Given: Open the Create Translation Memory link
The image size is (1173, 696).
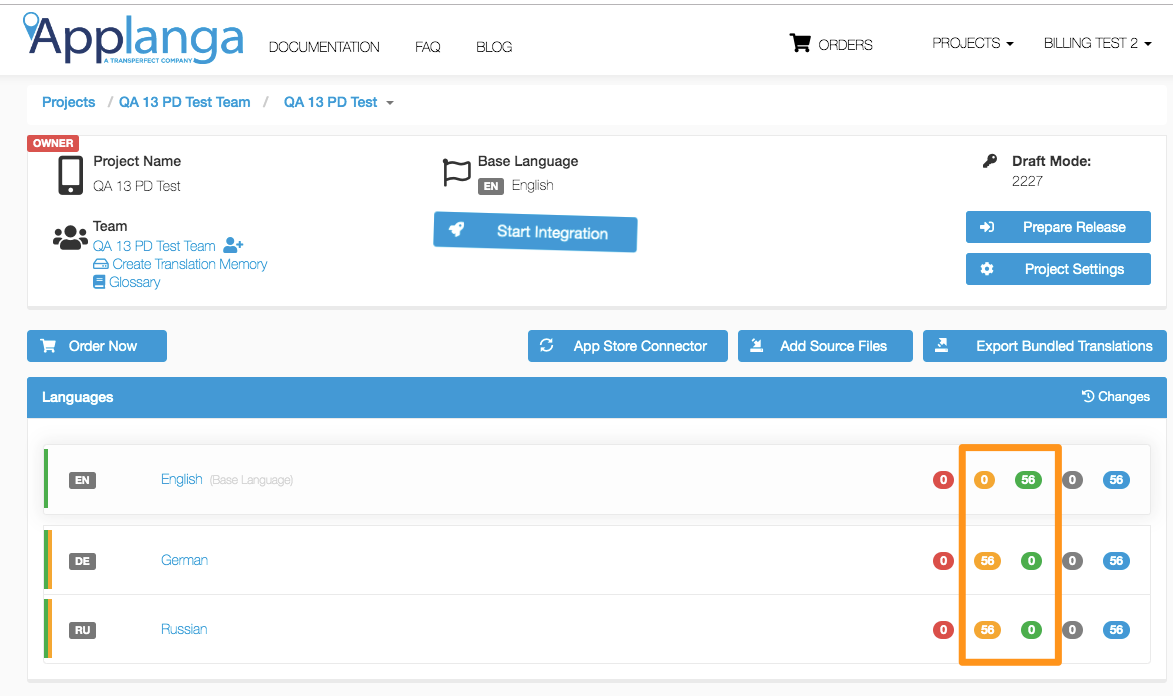Looking at the screenshot, I should pos(189,264).
